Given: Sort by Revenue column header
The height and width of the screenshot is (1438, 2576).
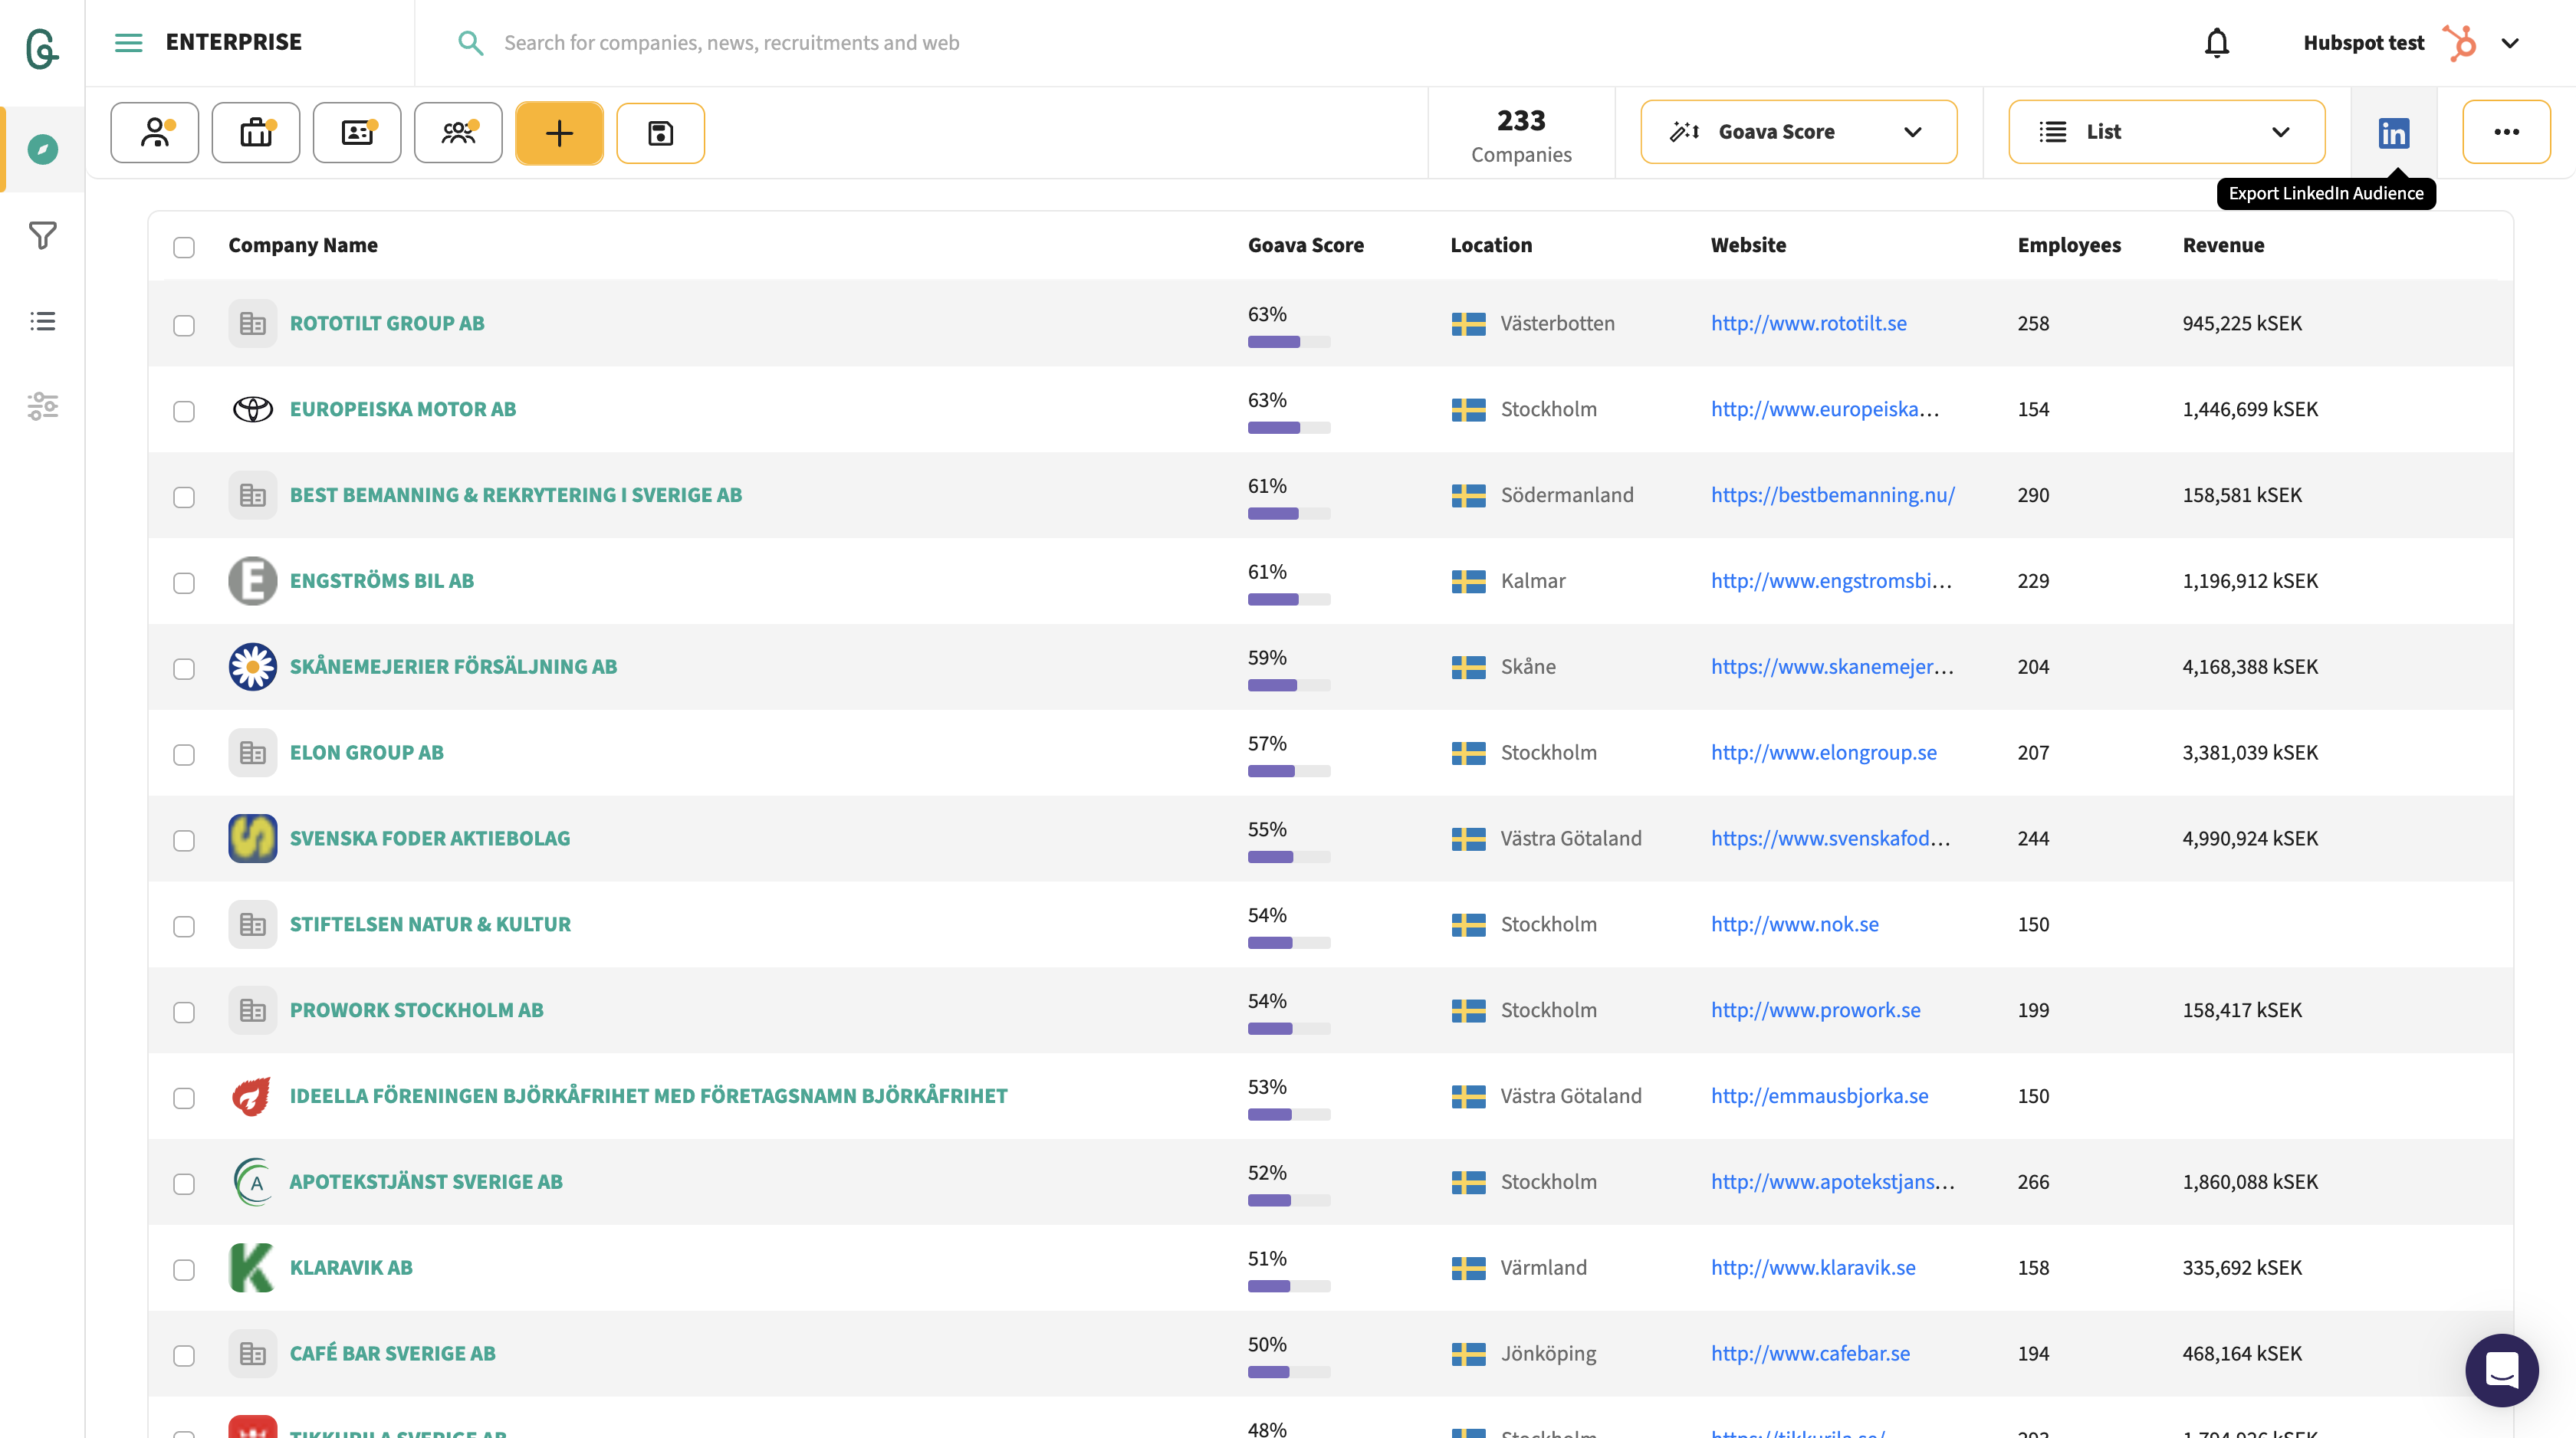Looking at the screenshot, I should 2223,245.
